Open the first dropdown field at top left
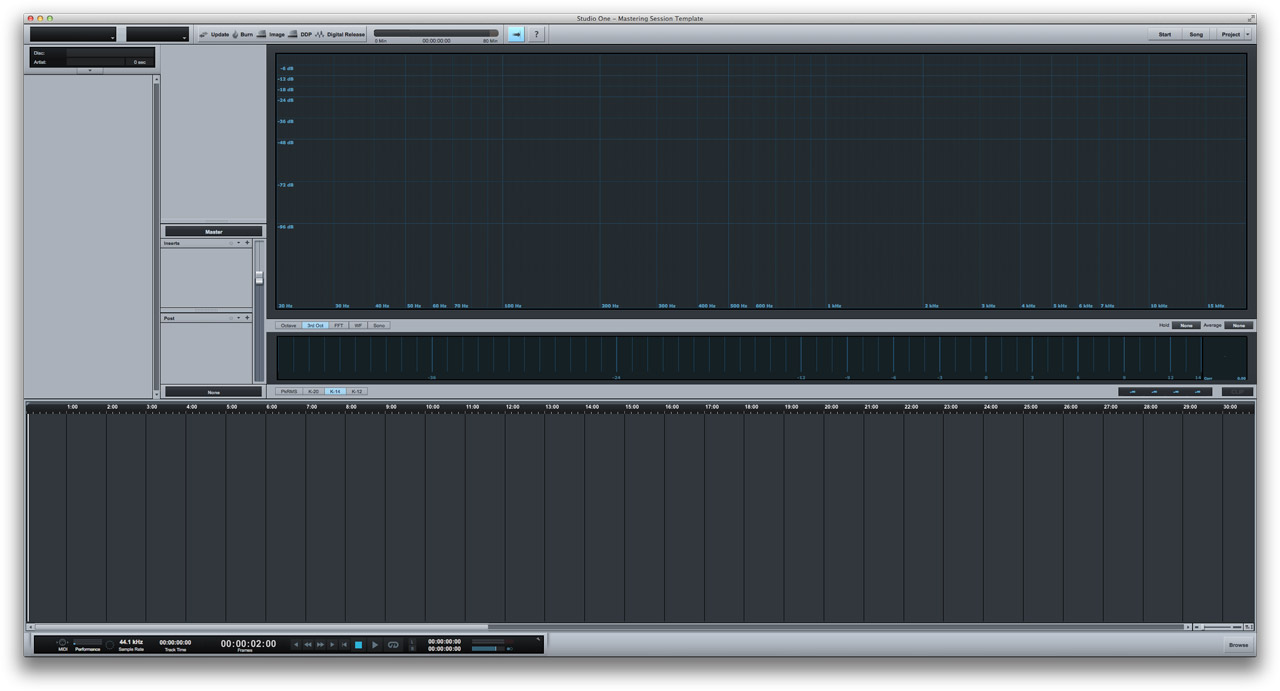The width and height of the screenshot is (1280, 691). [x=73, y=34]
